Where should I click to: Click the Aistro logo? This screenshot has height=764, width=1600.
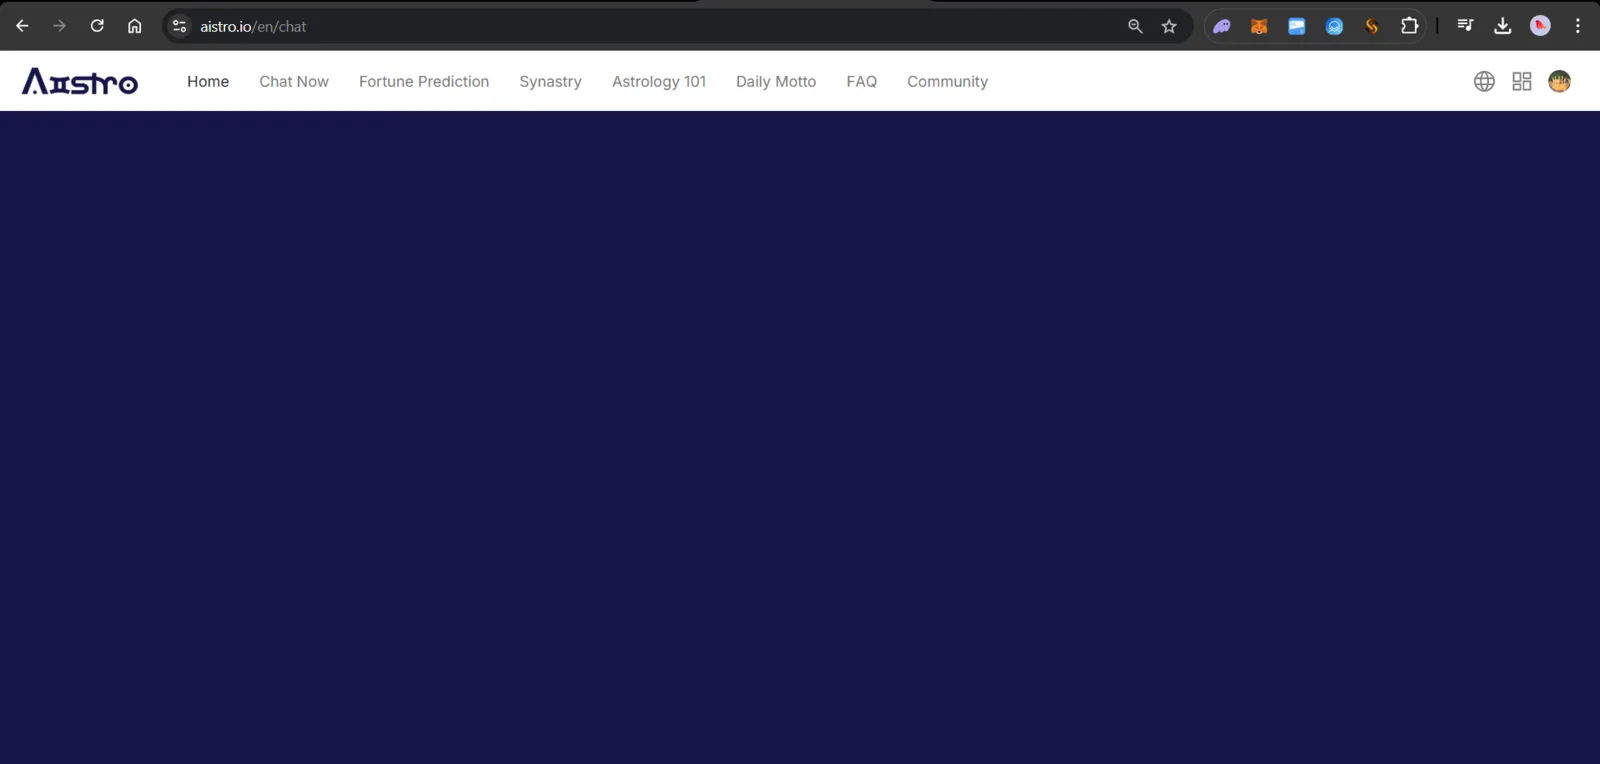pos(80,81)
